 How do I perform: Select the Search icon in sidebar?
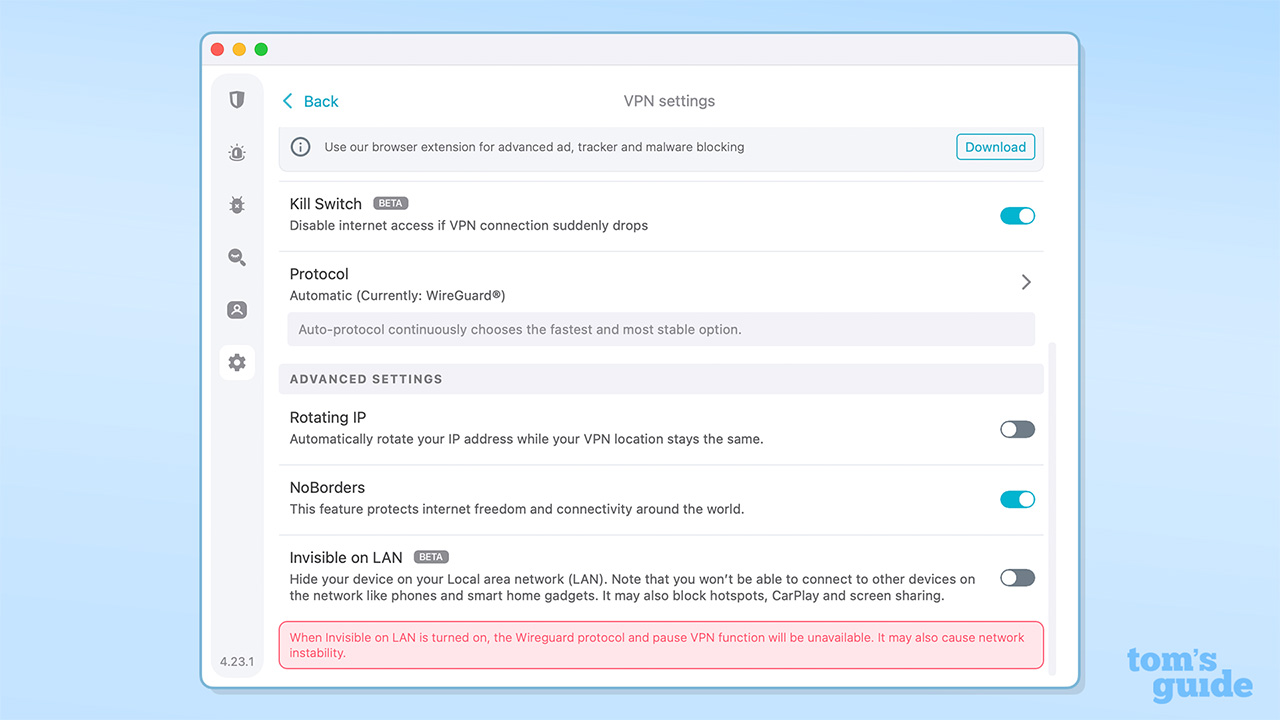click(237, 257)
